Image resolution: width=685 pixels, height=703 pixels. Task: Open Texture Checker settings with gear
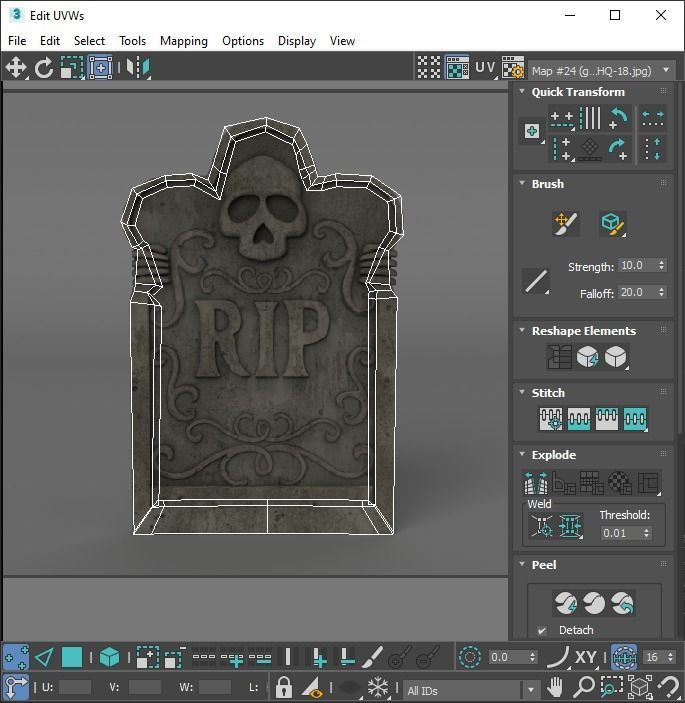(512, 68)
